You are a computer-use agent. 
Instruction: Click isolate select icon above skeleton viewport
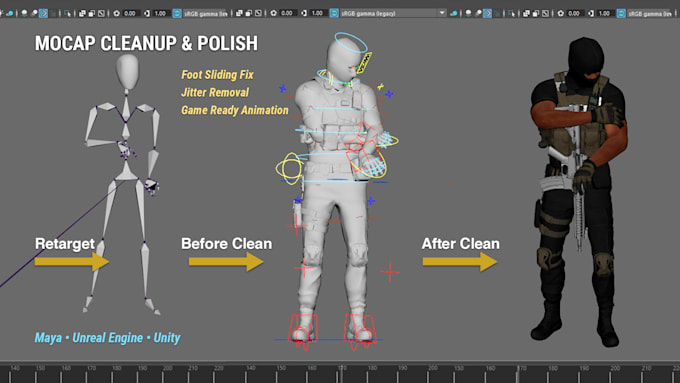(68, 13)
